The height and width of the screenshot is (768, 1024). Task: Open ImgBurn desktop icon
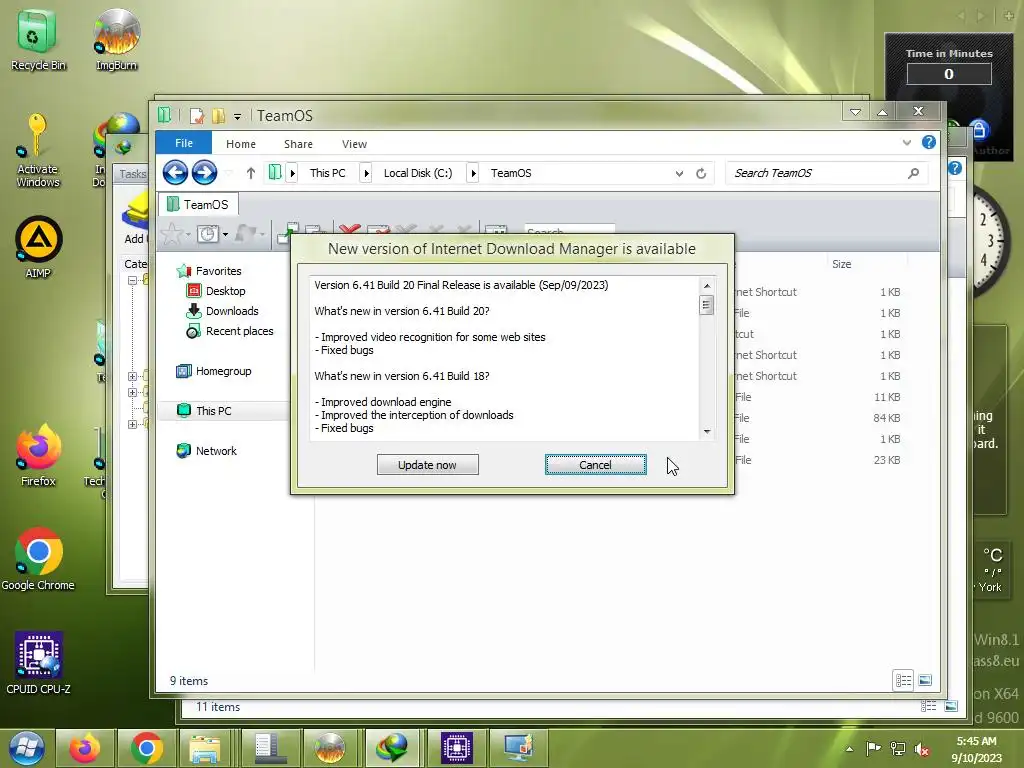coord(116,40)
